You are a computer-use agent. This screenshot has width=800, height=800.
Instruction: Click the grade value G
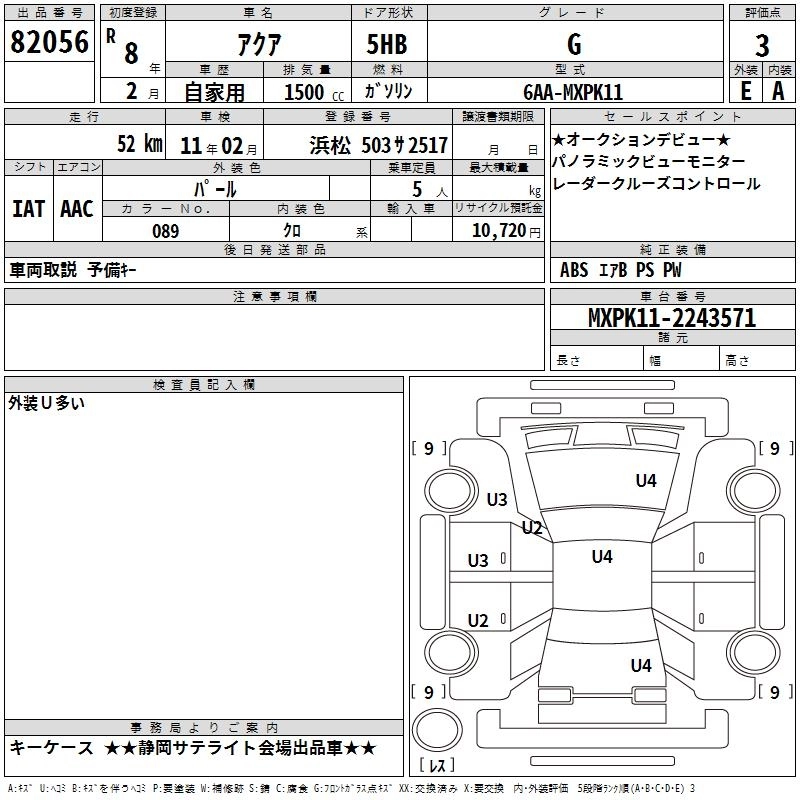574,44
